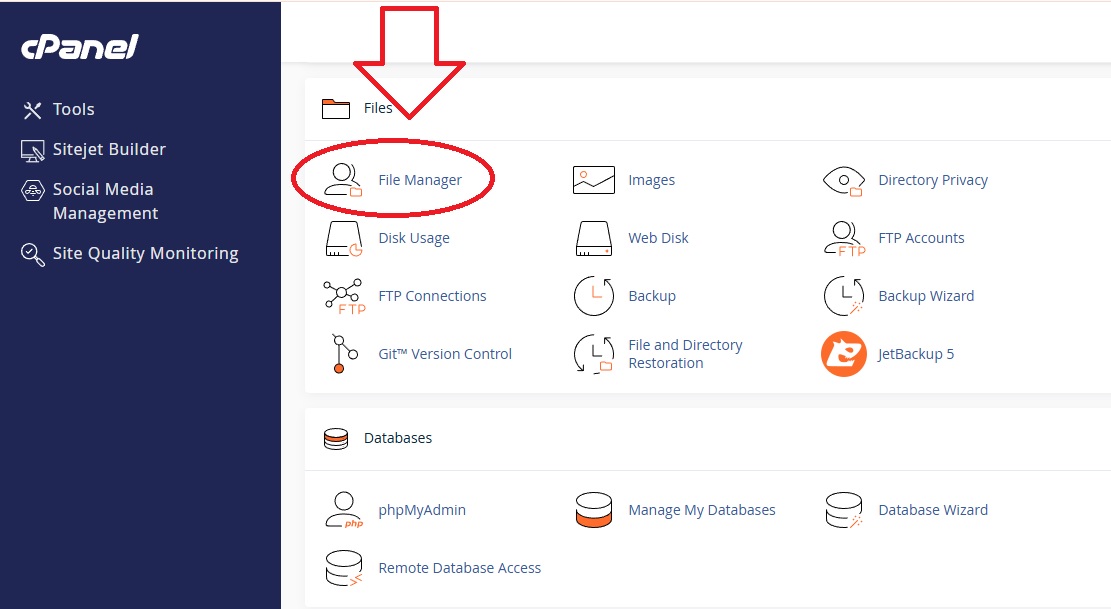This screenshot has height=609, width=1111.
Task: Open Directory Privacy settings
Action: point(933,180)
